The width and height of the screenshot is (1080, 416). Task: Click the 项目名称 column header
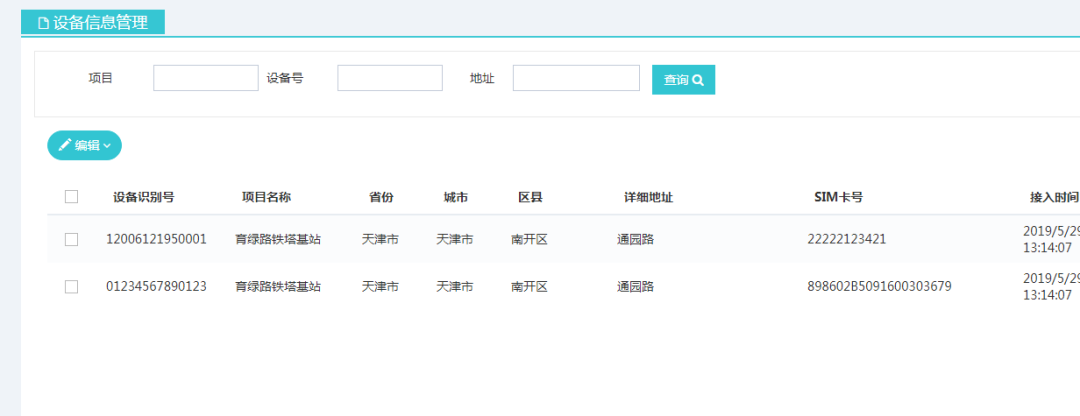pyautogui.click(x=266, y=197)
